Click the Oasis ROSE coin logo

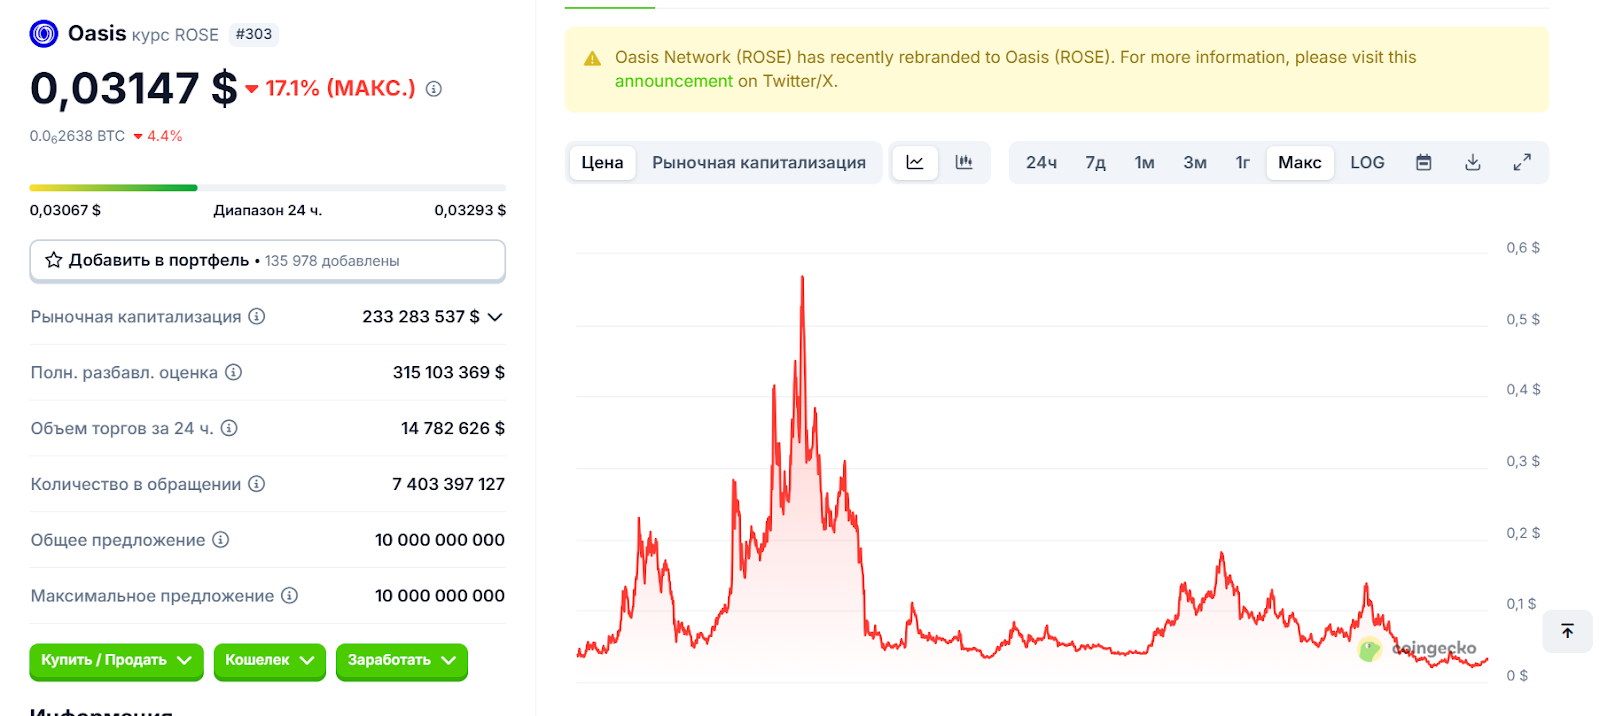coord(44,34)
